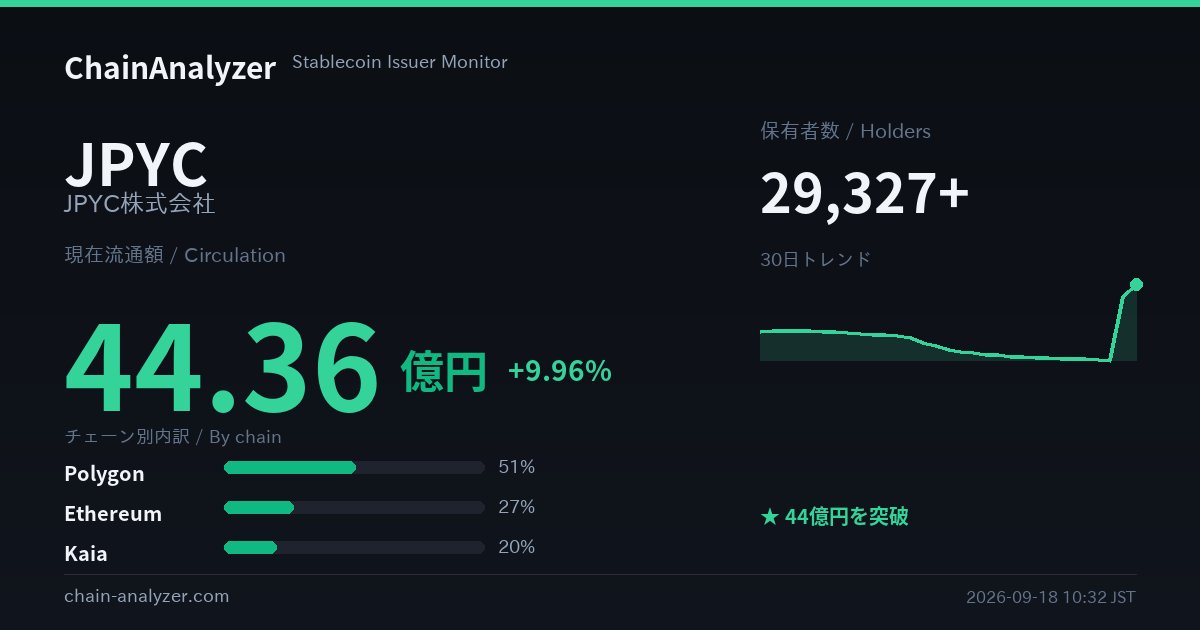
Task: Select the JPYC株式会社 issuer name
Action: (x=139, y=204)
